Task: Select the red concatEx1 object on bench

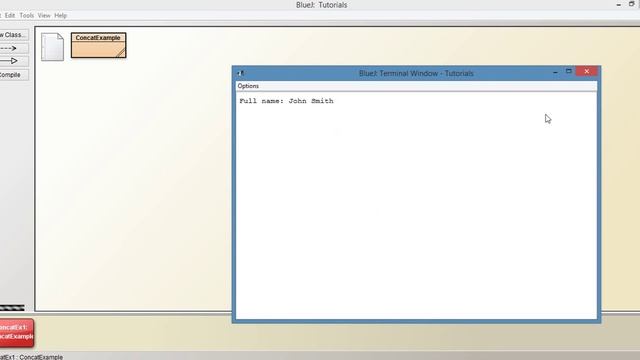Action: pos(17,332)
